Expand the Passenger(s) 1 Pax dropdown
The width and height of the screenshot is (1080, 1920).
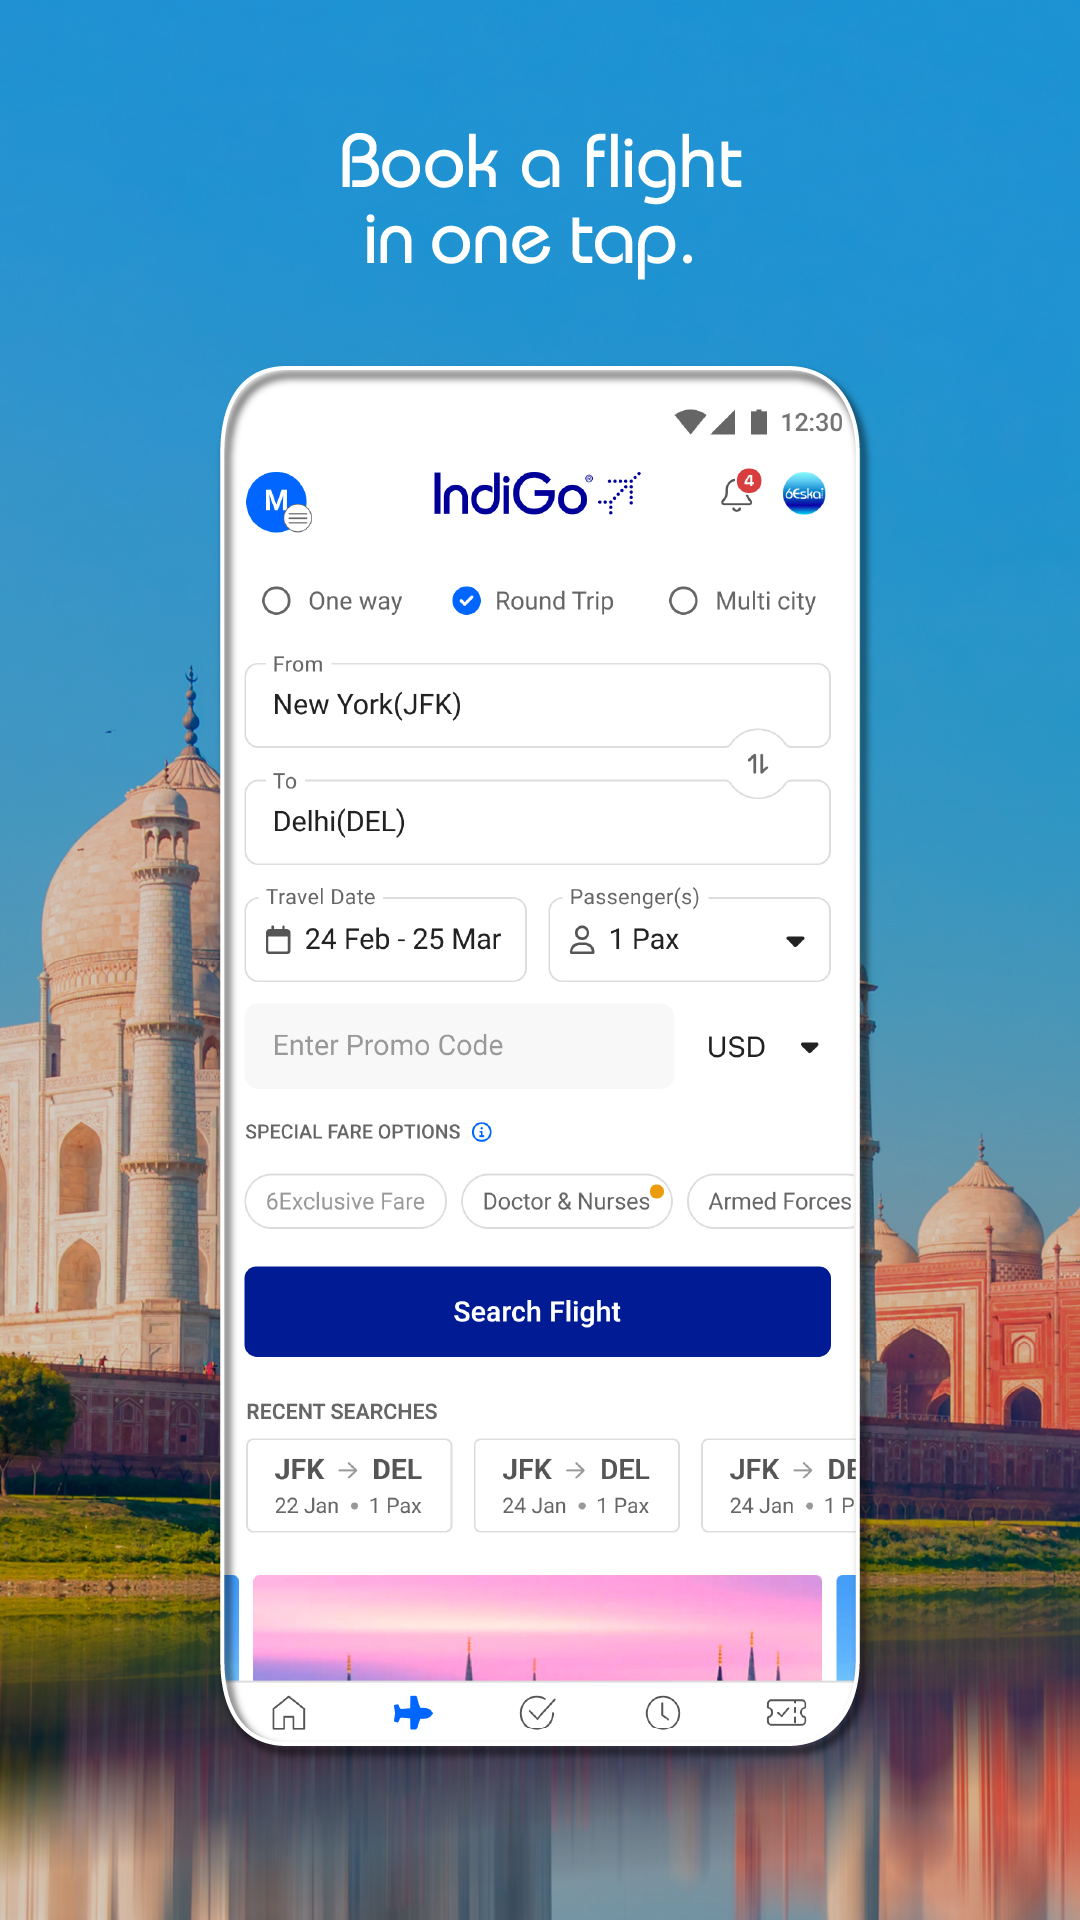(689, 939)
